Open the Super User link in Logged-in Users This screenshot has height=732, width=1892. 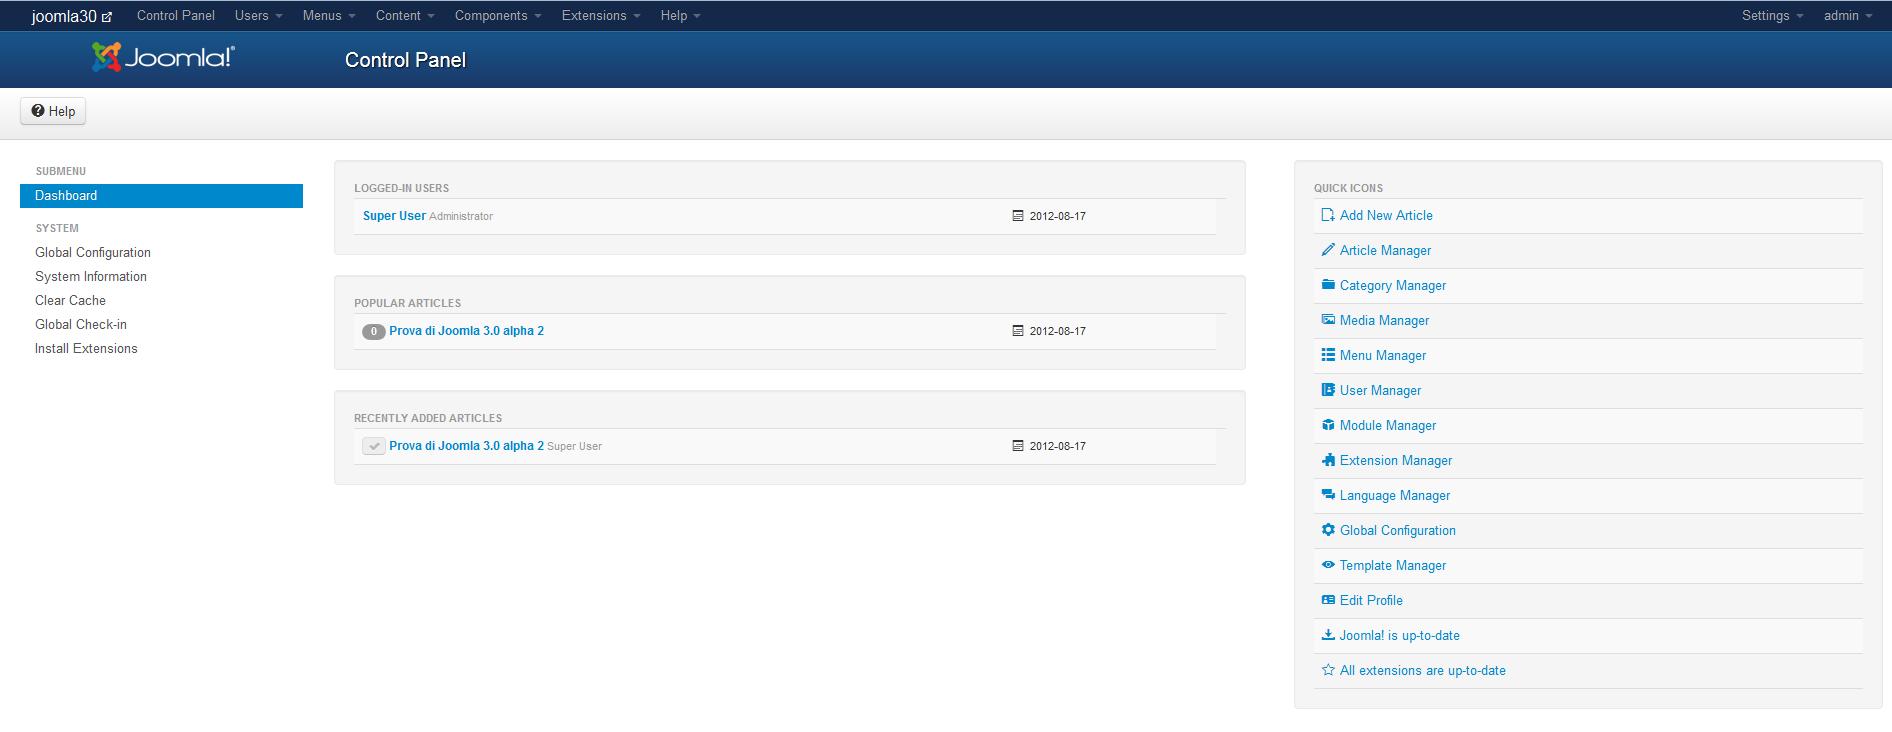tap(394, 216)
